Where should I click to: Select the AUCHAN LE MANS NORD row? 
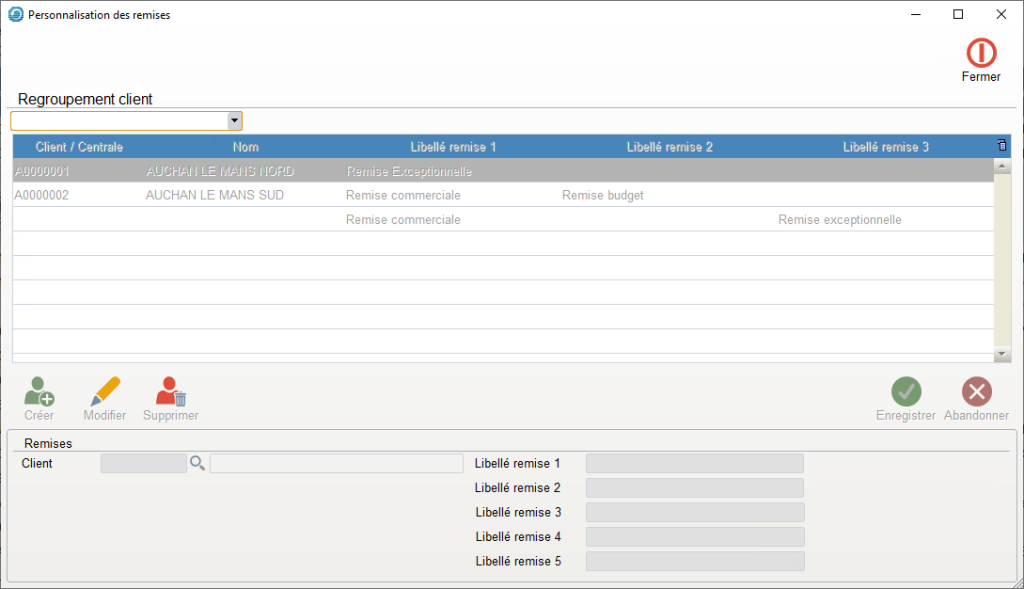(220, 171)
